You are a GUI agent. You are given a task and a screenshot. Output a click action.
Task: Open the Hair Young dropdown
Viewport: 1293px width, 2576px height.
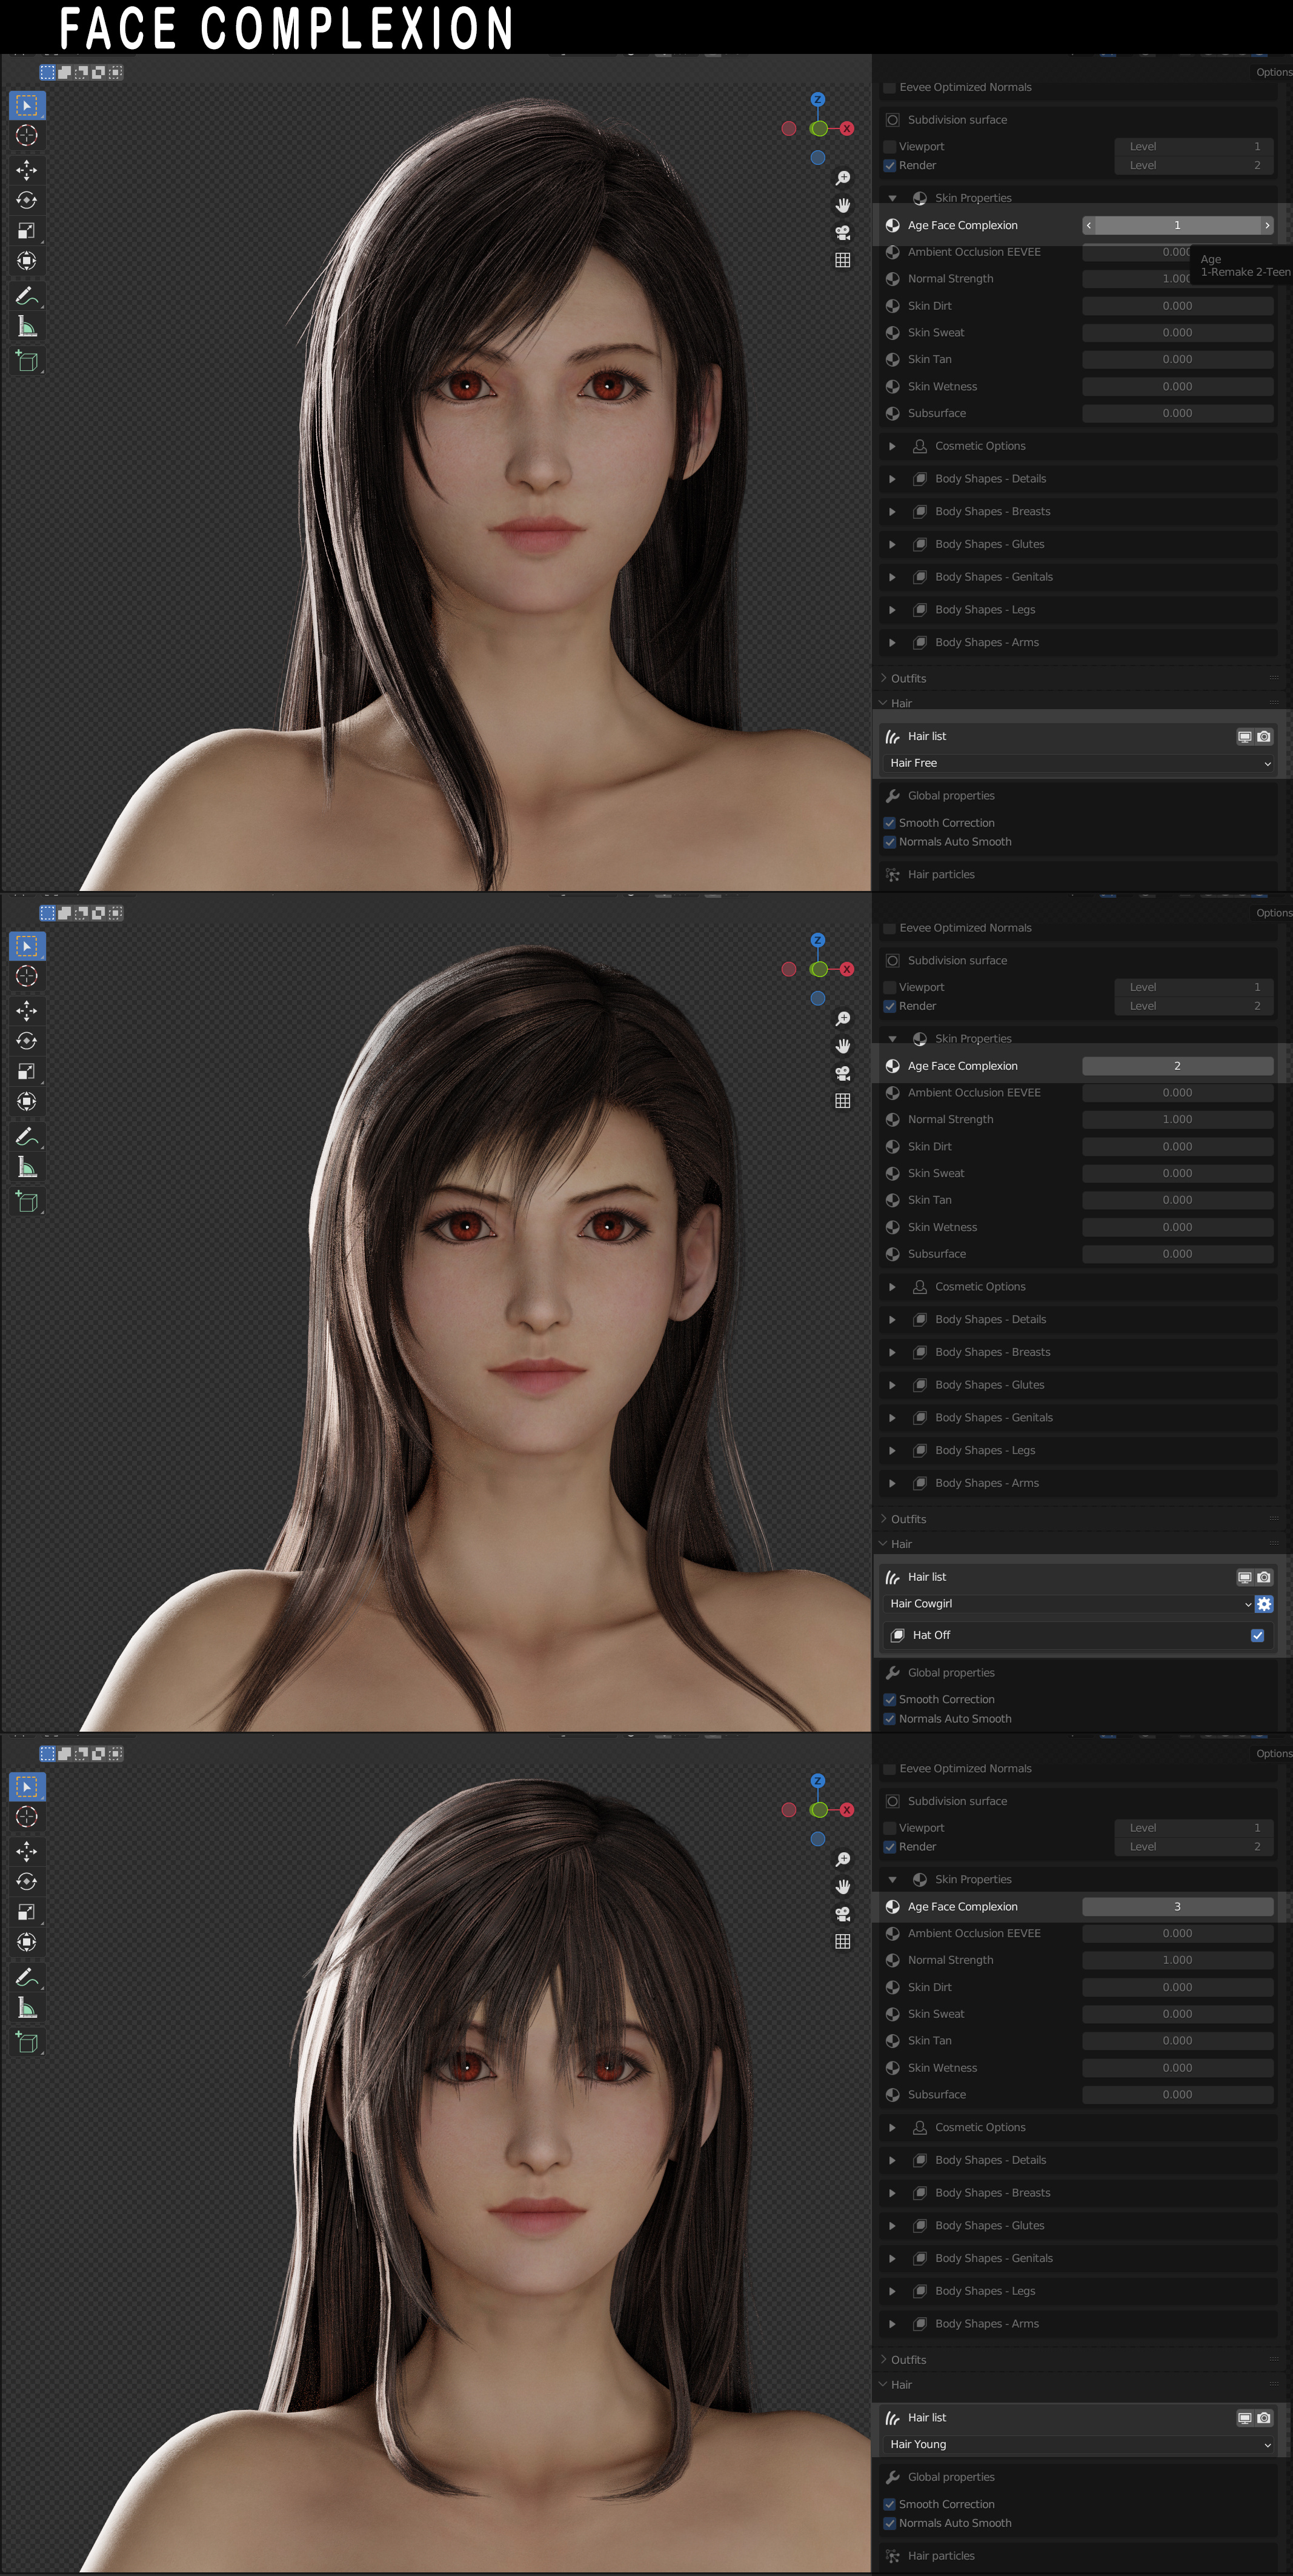(x=1079, y=2445)
